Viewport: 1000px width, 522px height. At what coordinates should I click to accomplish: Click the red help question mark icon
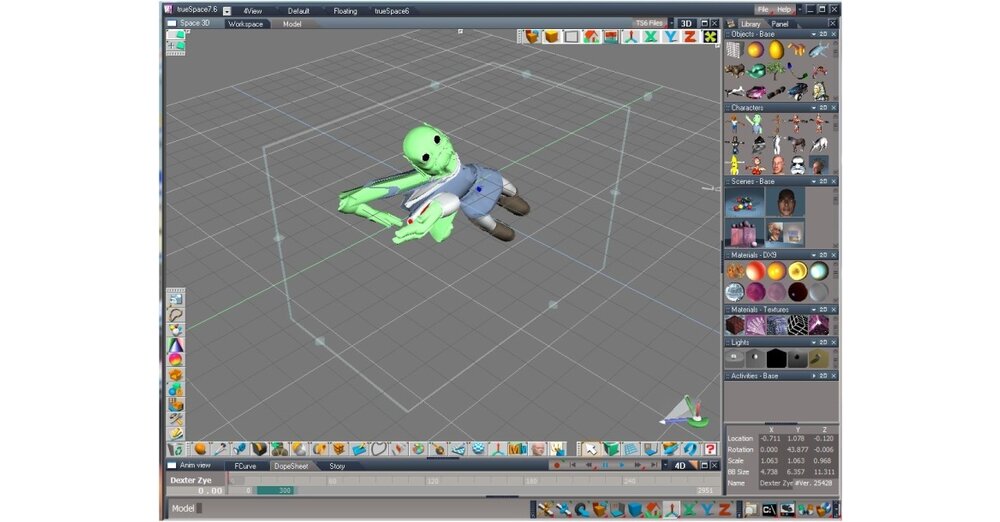tap(710, 449)
